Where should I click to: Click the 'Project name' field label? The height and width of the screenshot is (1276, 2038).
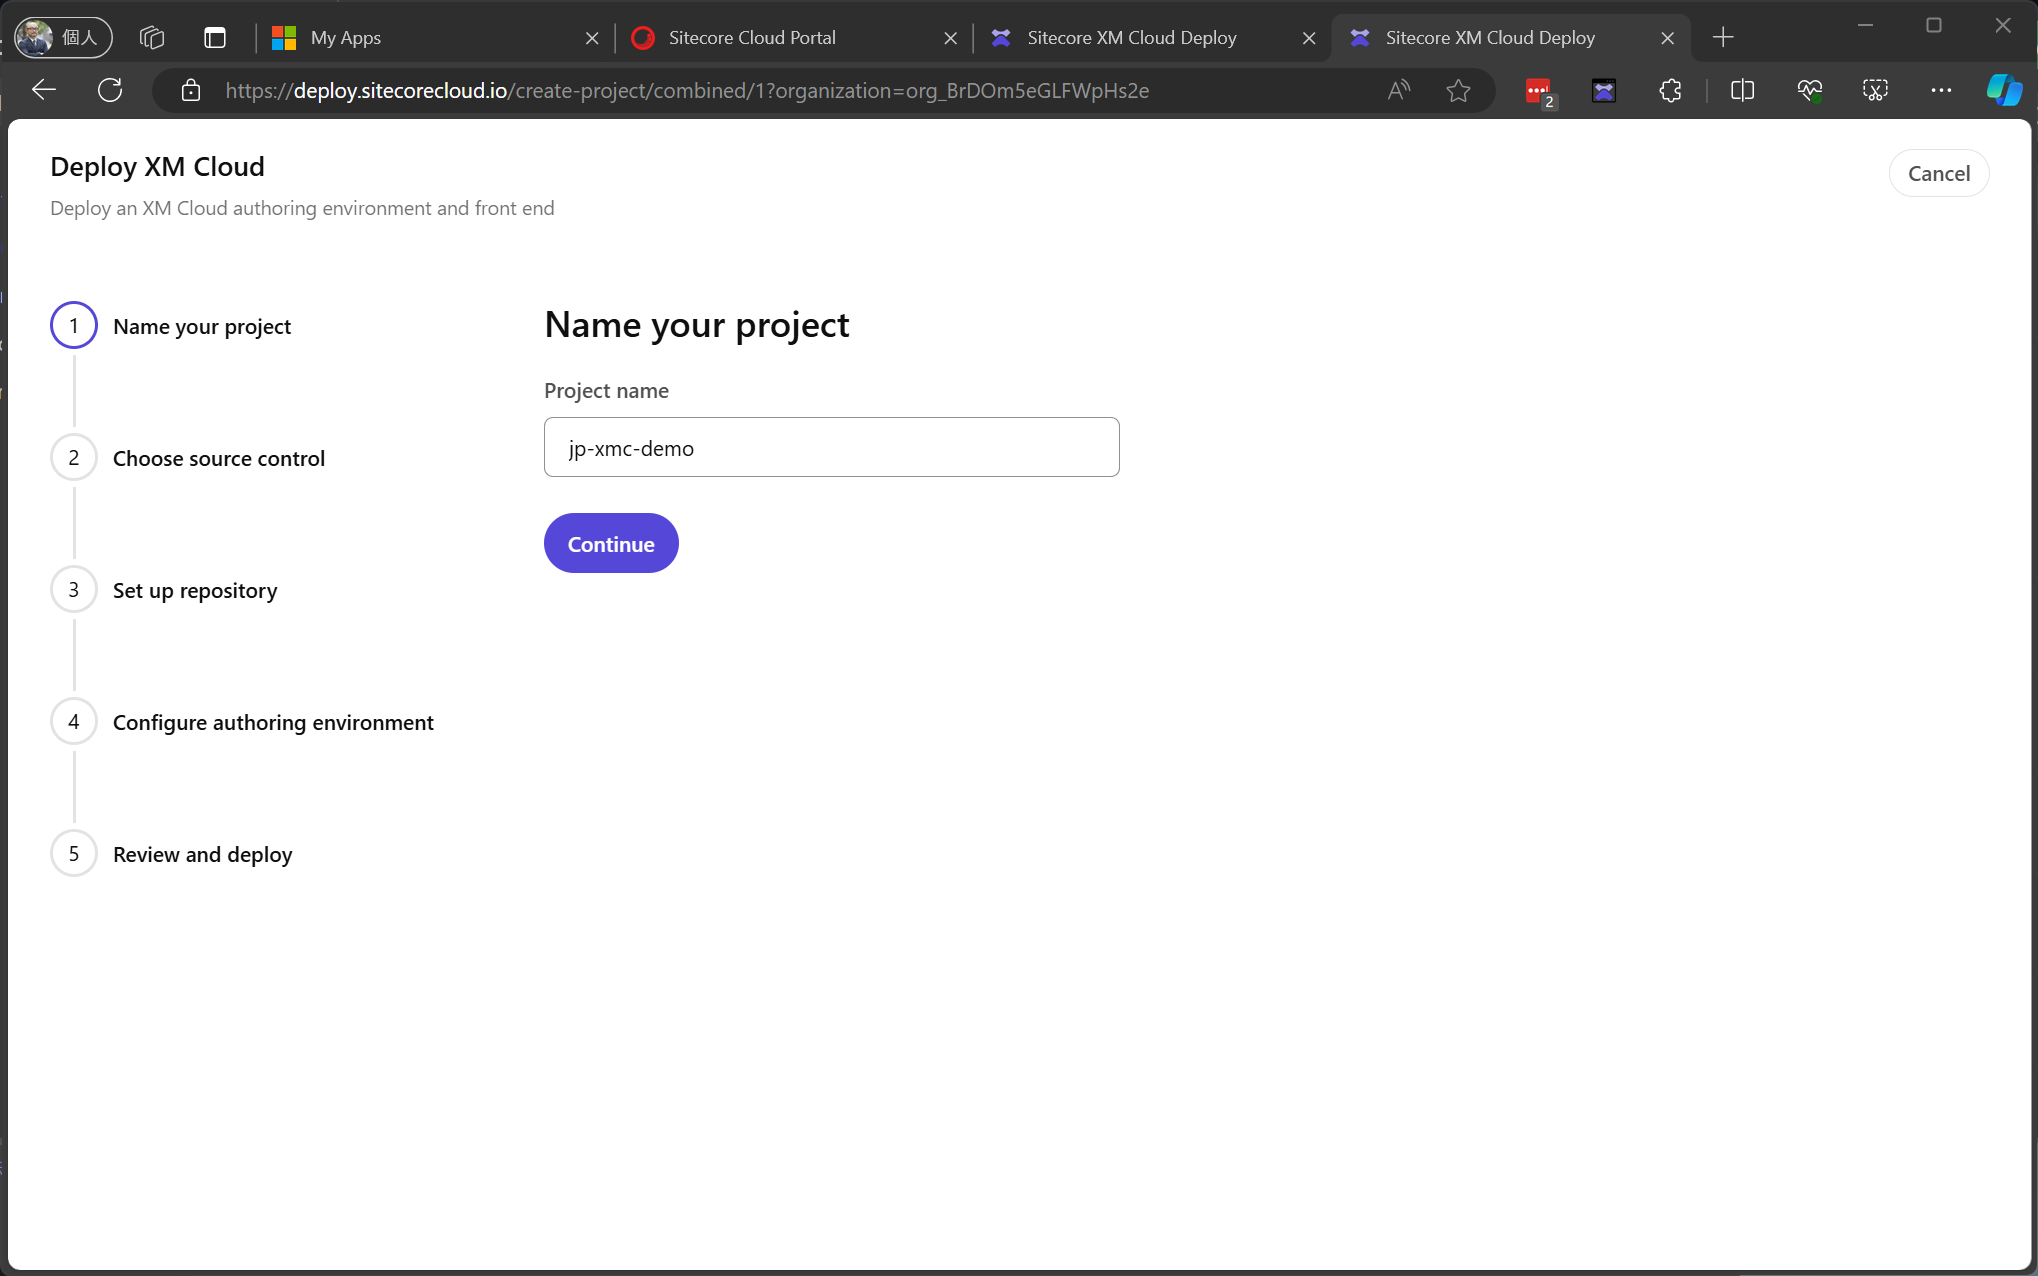tap(606, 391)
